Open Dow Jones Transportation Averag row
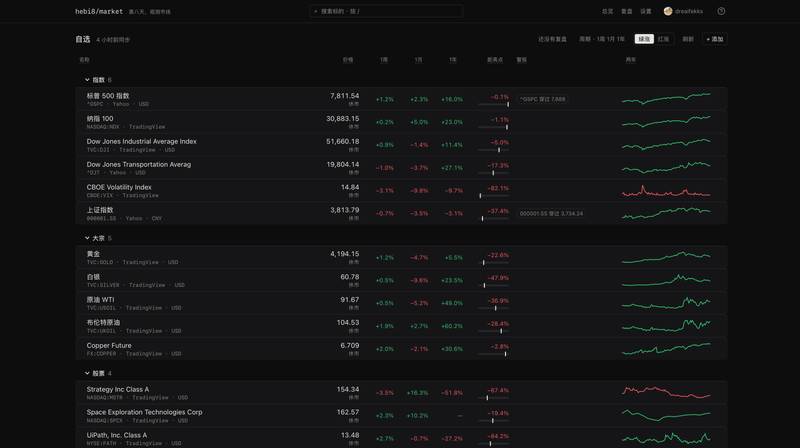Screen dimensions: 800x448 401,168
